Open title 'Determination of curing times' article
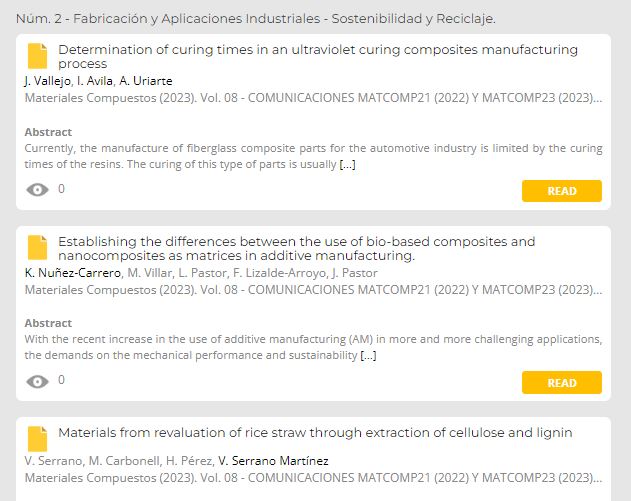This screenshot has height=501, width=631. coord(318,56)
